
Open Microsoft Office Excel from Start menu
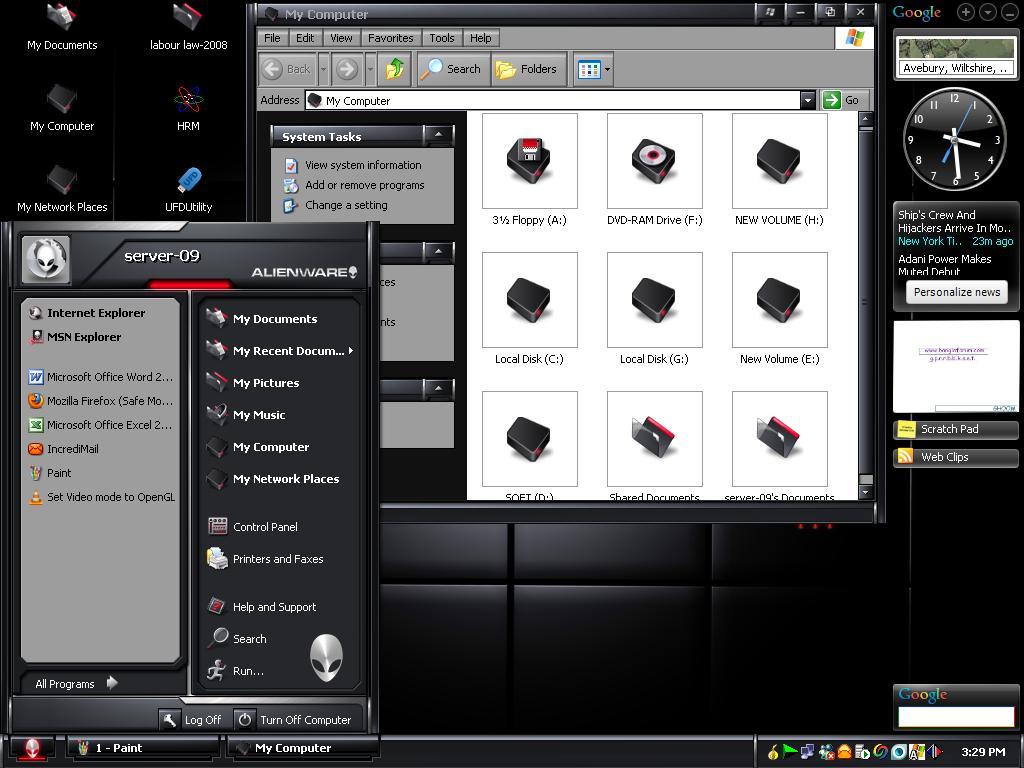(101, 425)
